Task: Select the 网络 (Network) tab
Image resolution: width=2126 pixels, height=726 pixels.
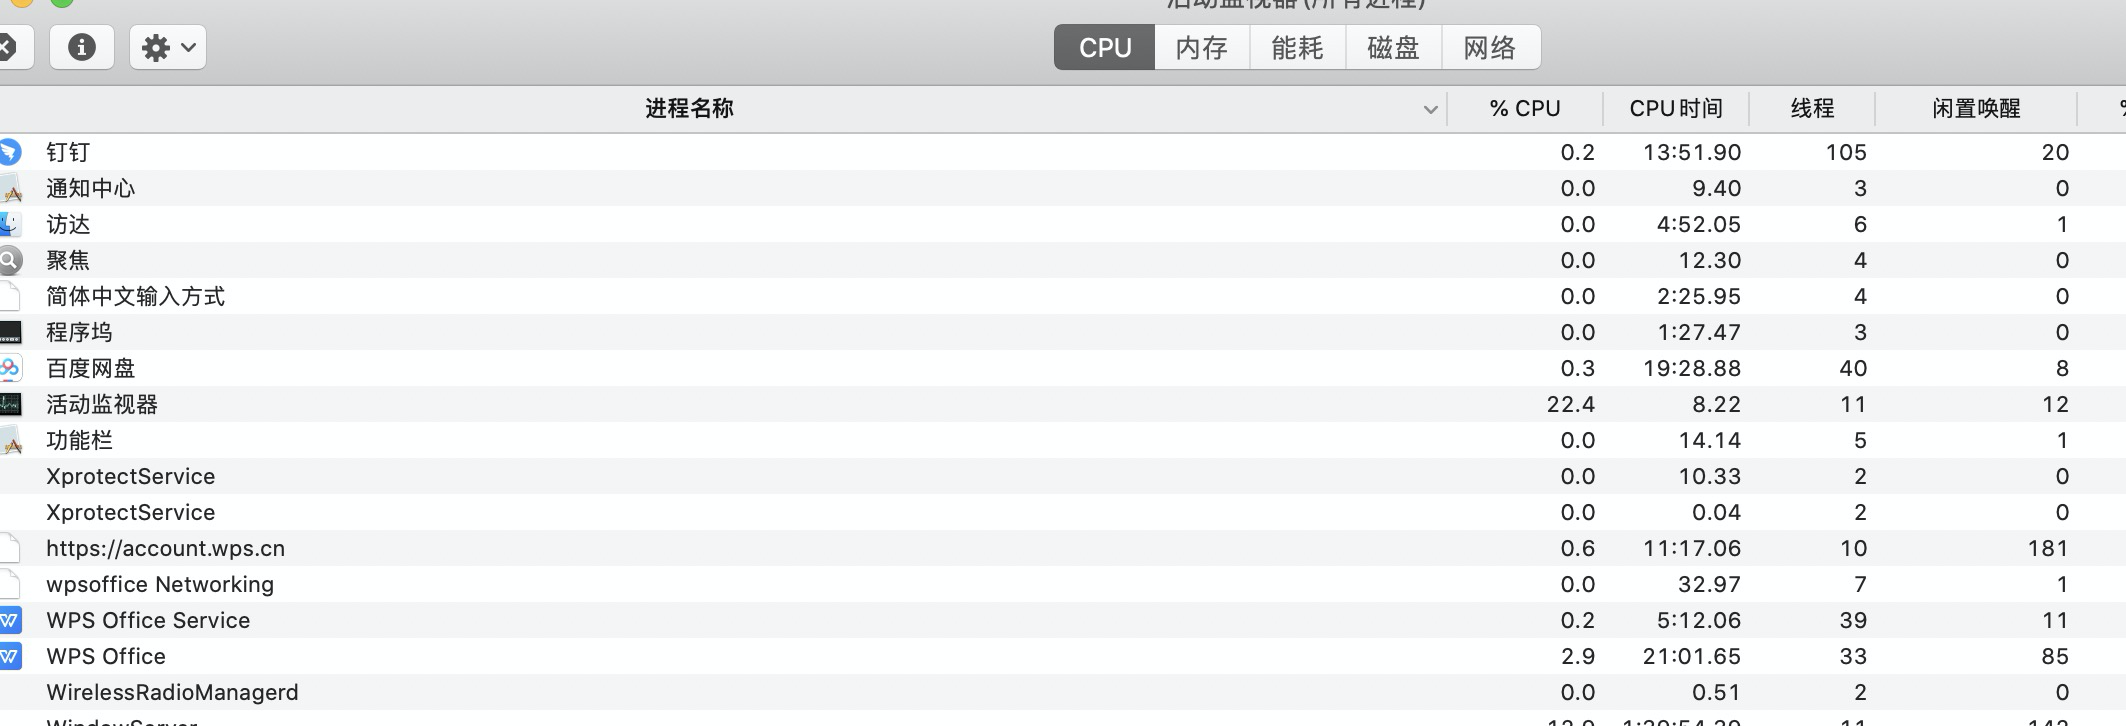Action: point(1490,47)
